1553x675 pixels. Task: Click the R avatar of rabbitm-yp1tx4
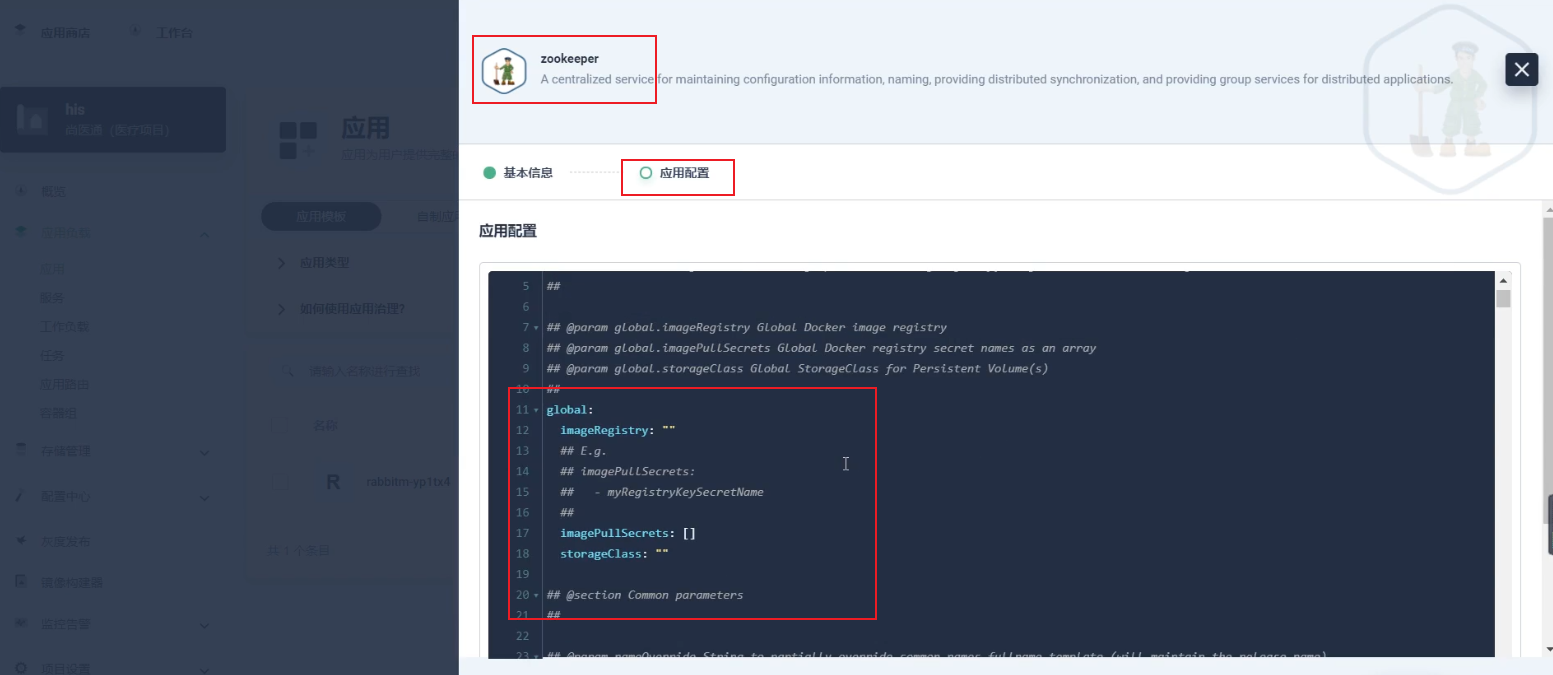coord(333,482)
